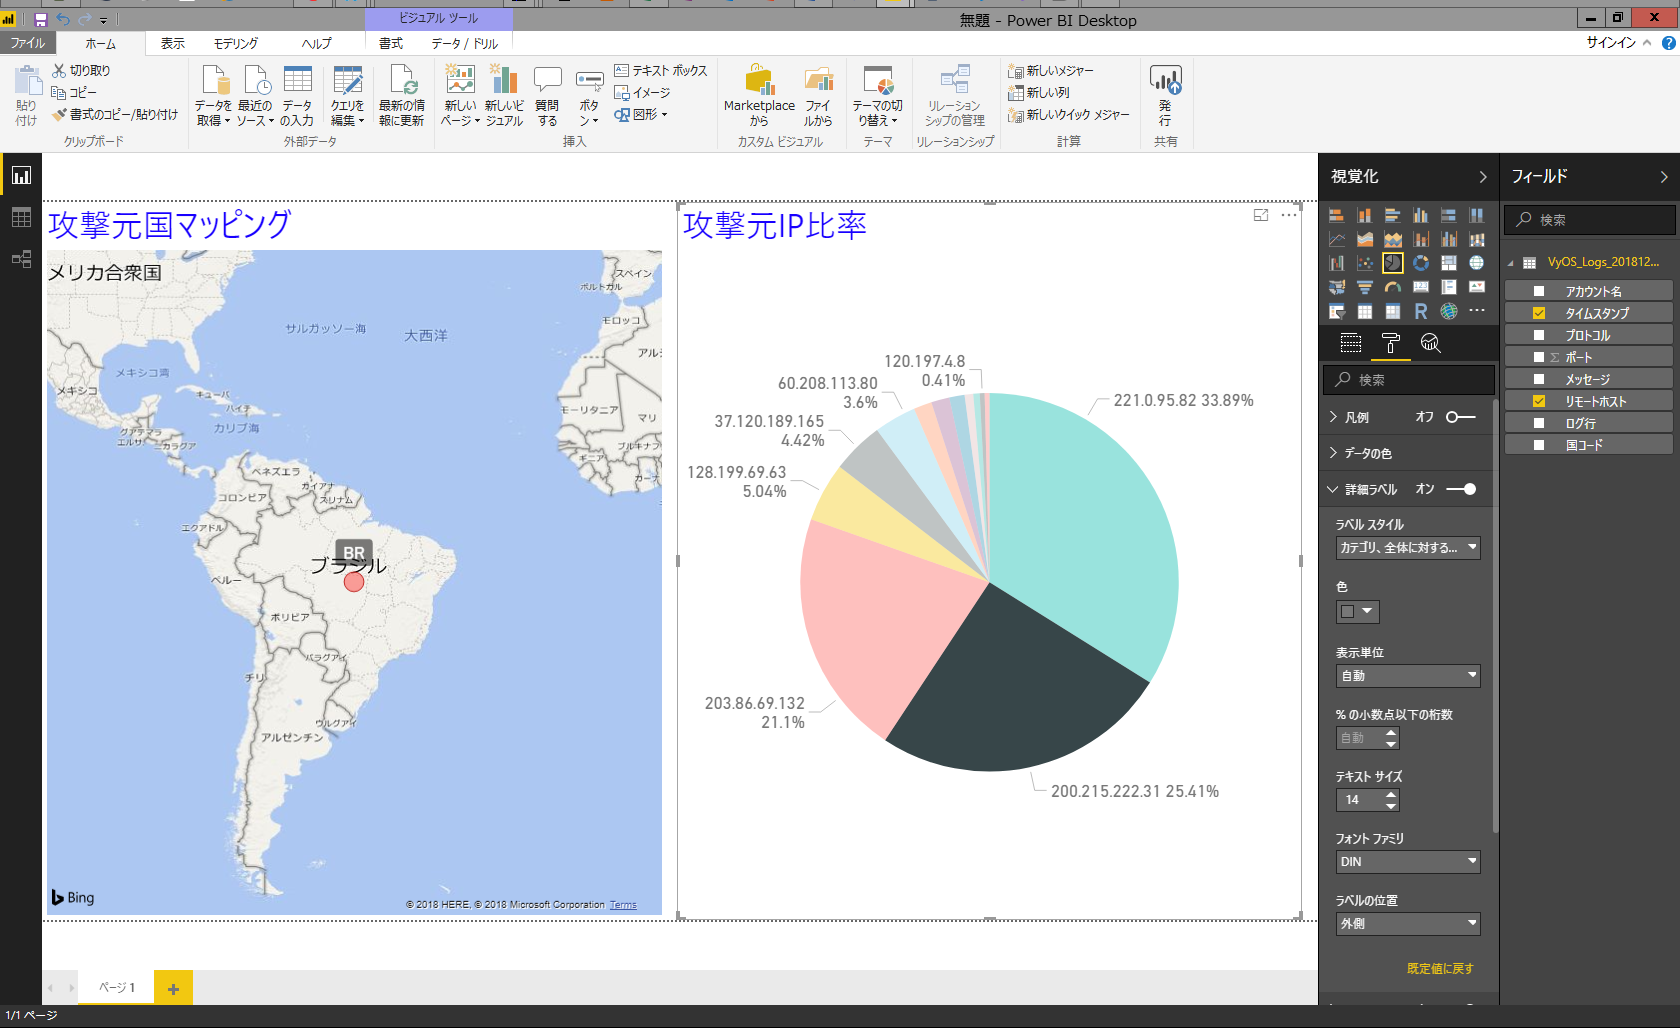Switch to the データ / ドリル ribbon tab
1680x1028 pixels.
[465, 43]
